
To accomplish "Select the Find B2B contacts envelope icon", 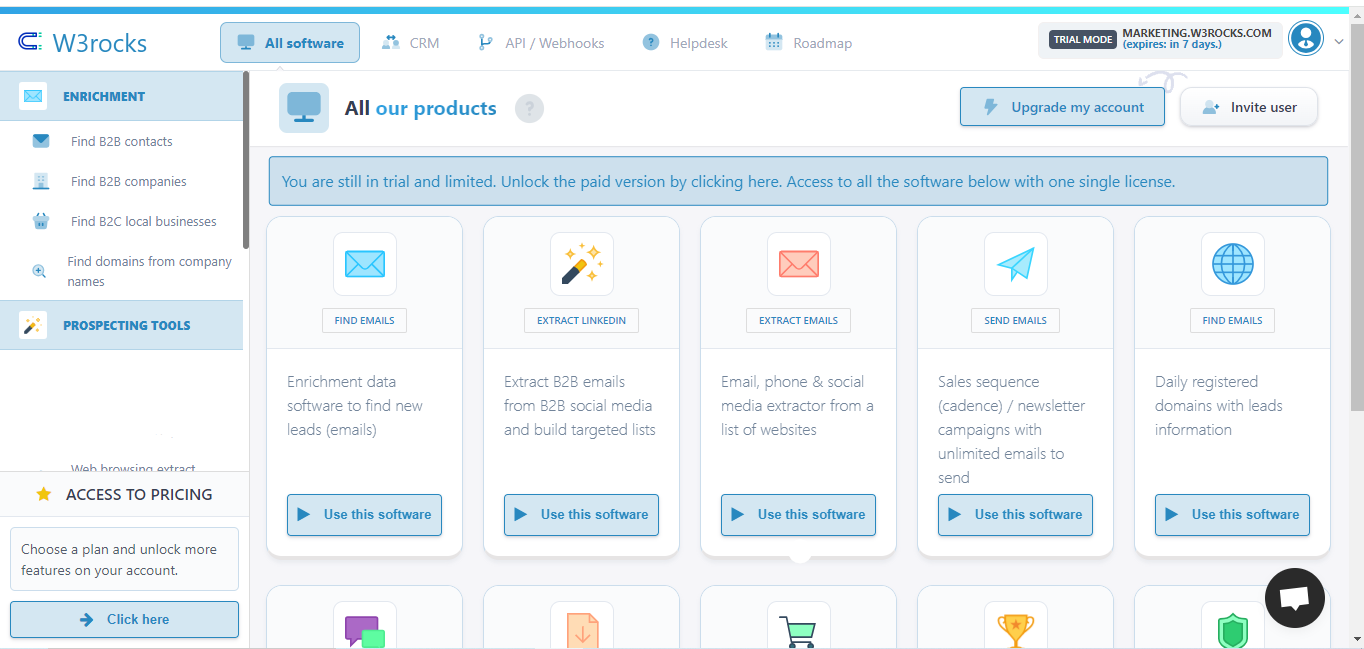I will click(41, 140).
